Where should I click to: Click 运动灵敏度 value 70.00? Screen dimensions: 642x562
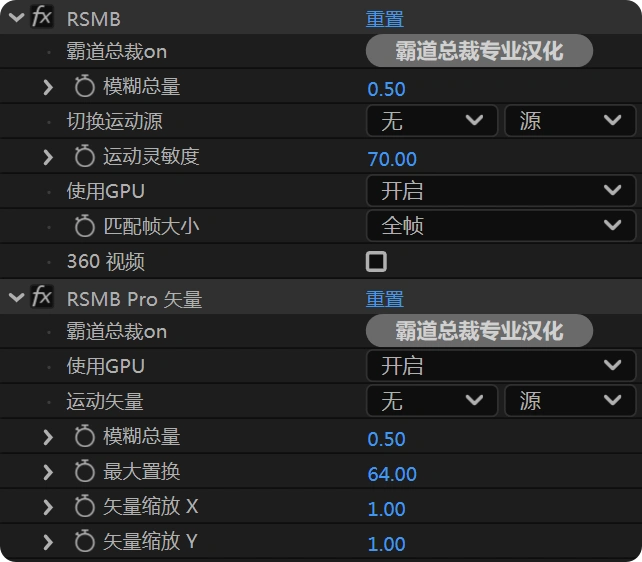(392, 159)
